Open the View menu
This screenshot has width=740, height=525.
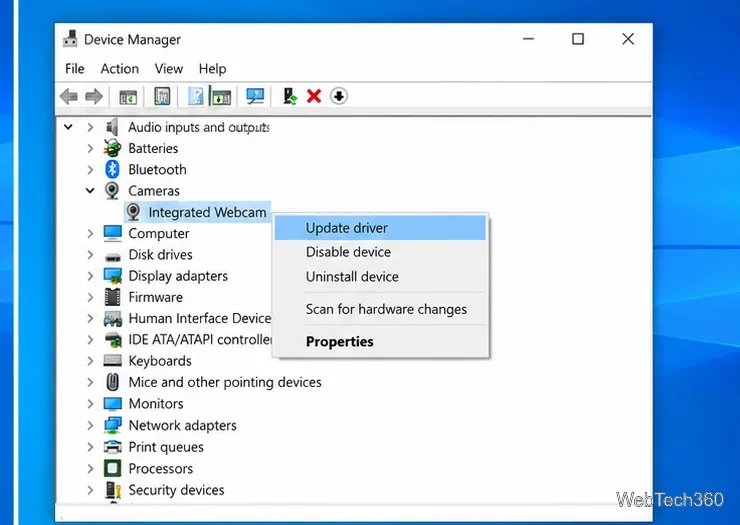(168, 69)
